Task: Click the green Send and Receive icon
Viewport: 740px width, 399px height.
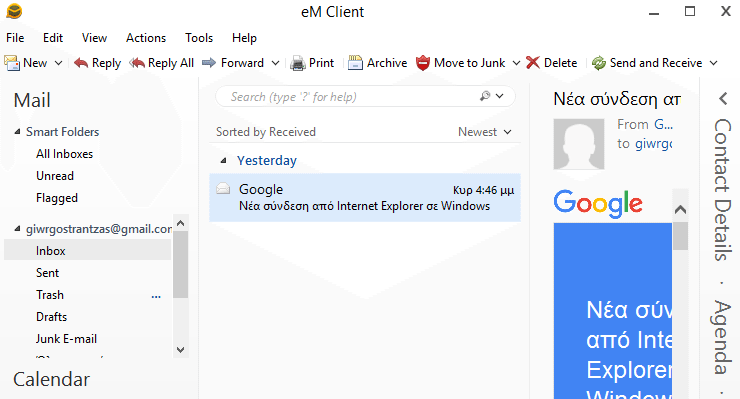Action: click(x=599, y=63)
